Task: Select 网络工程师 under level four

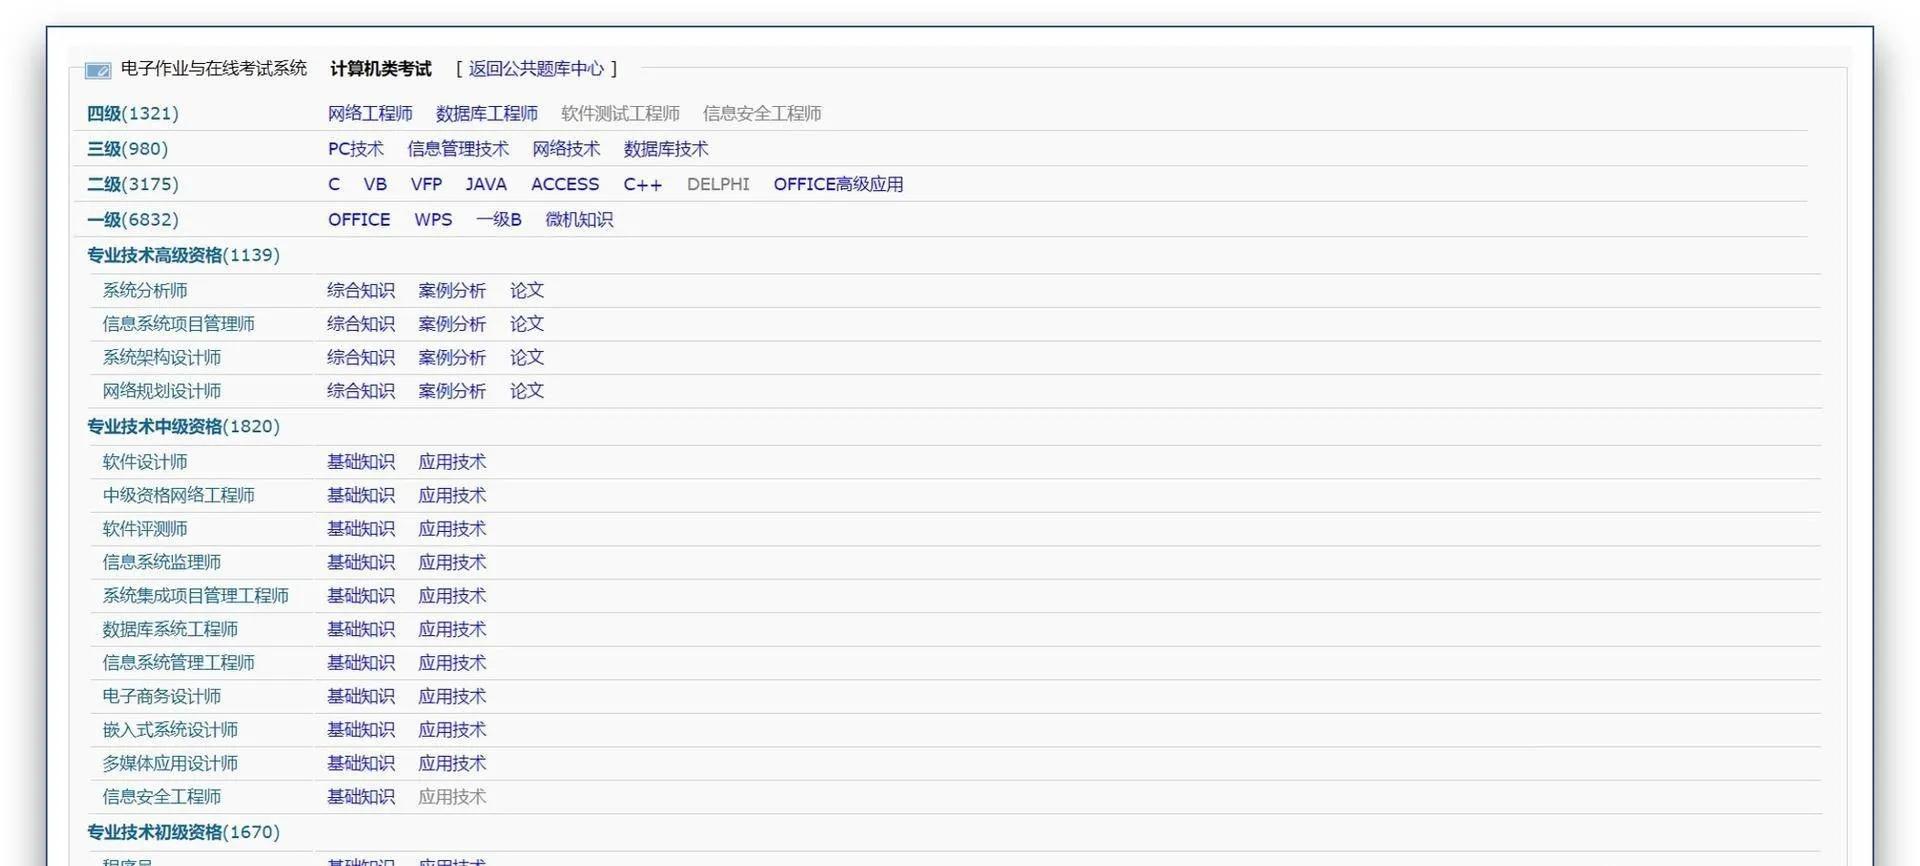Action: 370,113
